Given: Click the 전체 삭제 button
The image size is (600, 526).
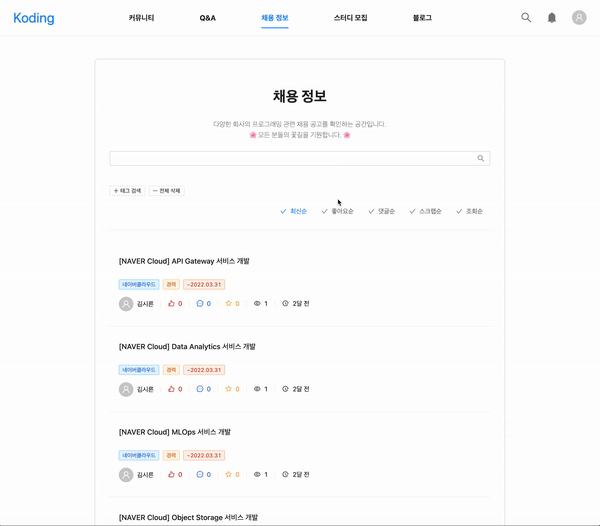Looking at the screenshot, I should pyautogui.click(x=166, y=191).
